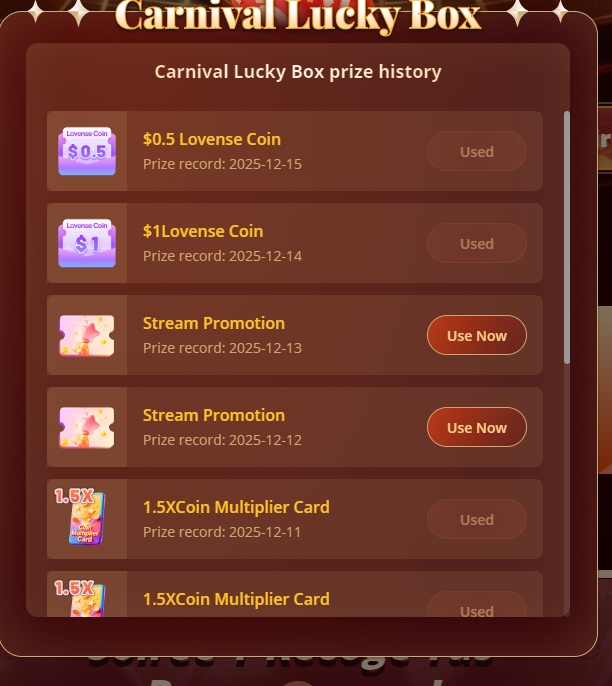Click the Used button on the bottom cut-off row

(477, 605)
